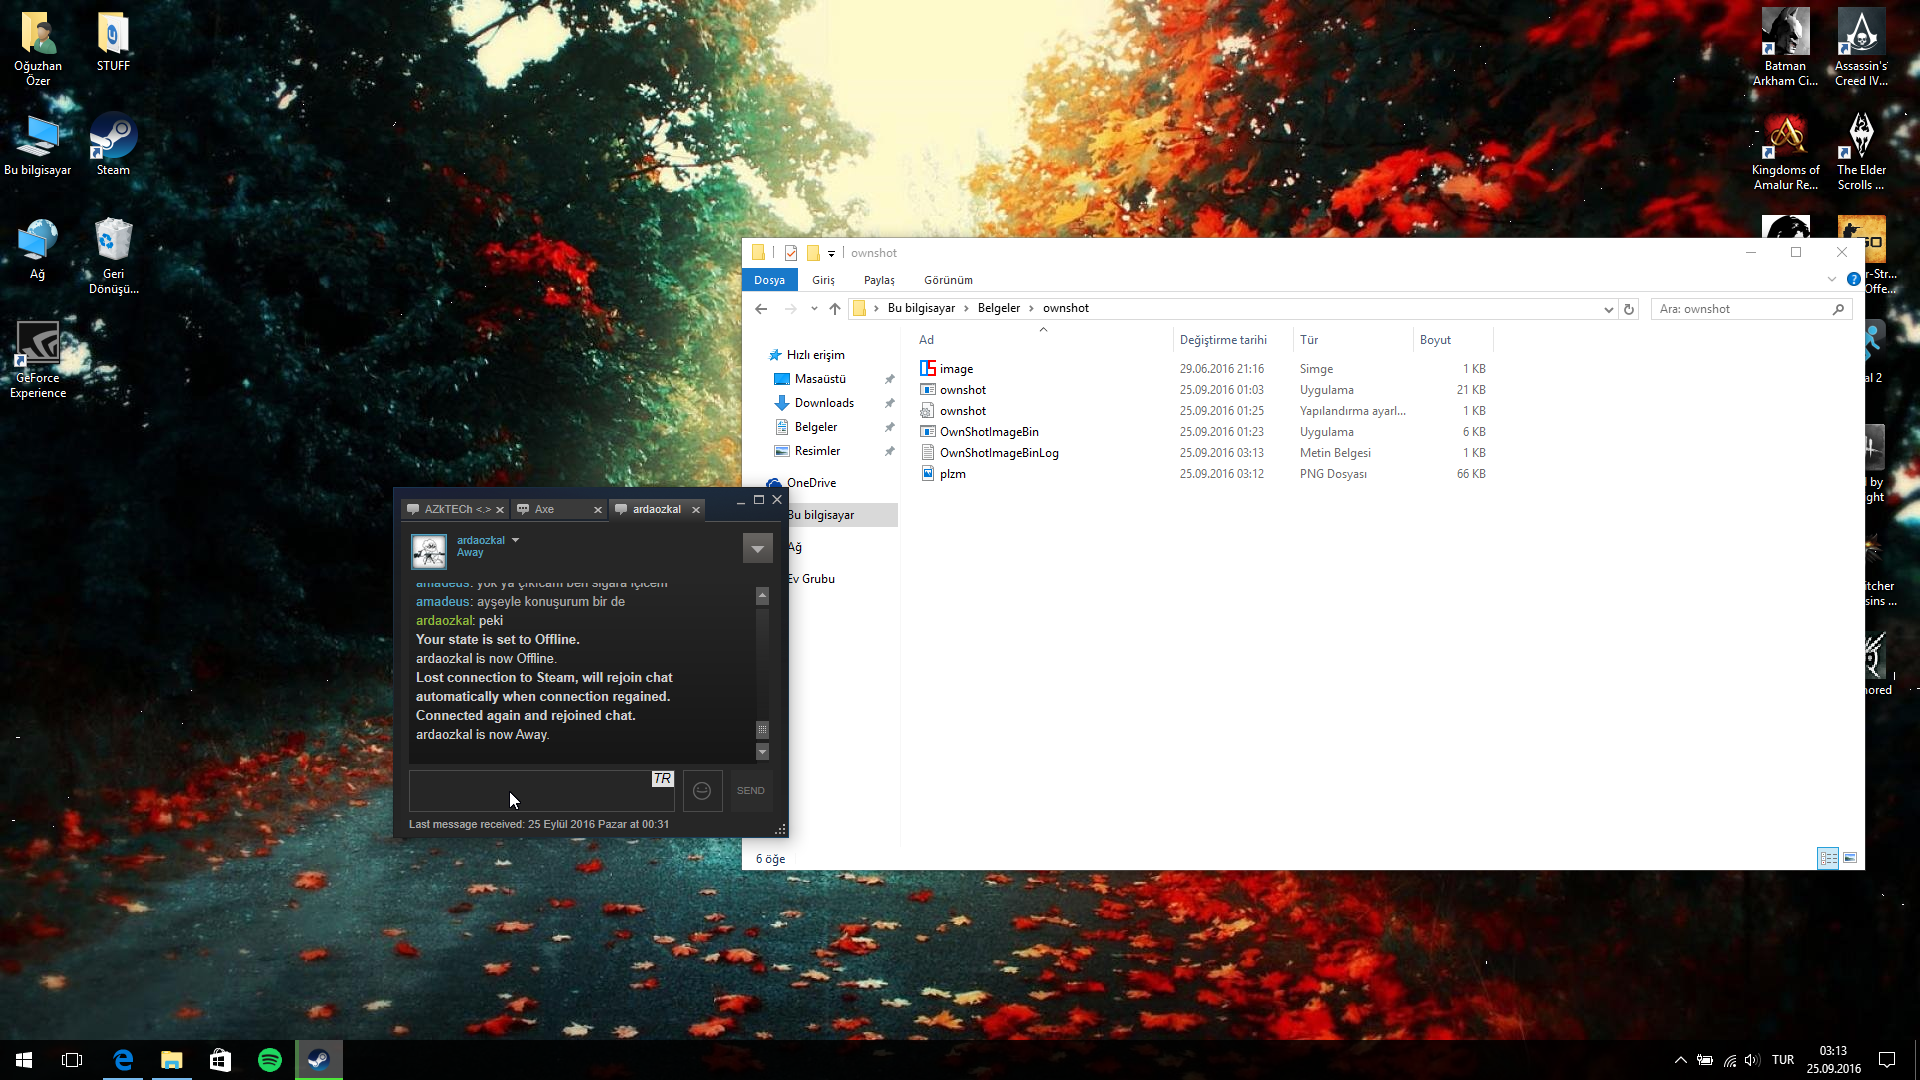This screenshot has width=1920, height=1080.
Task: Open the chat options dropdown button
Action: coord(757,548)
